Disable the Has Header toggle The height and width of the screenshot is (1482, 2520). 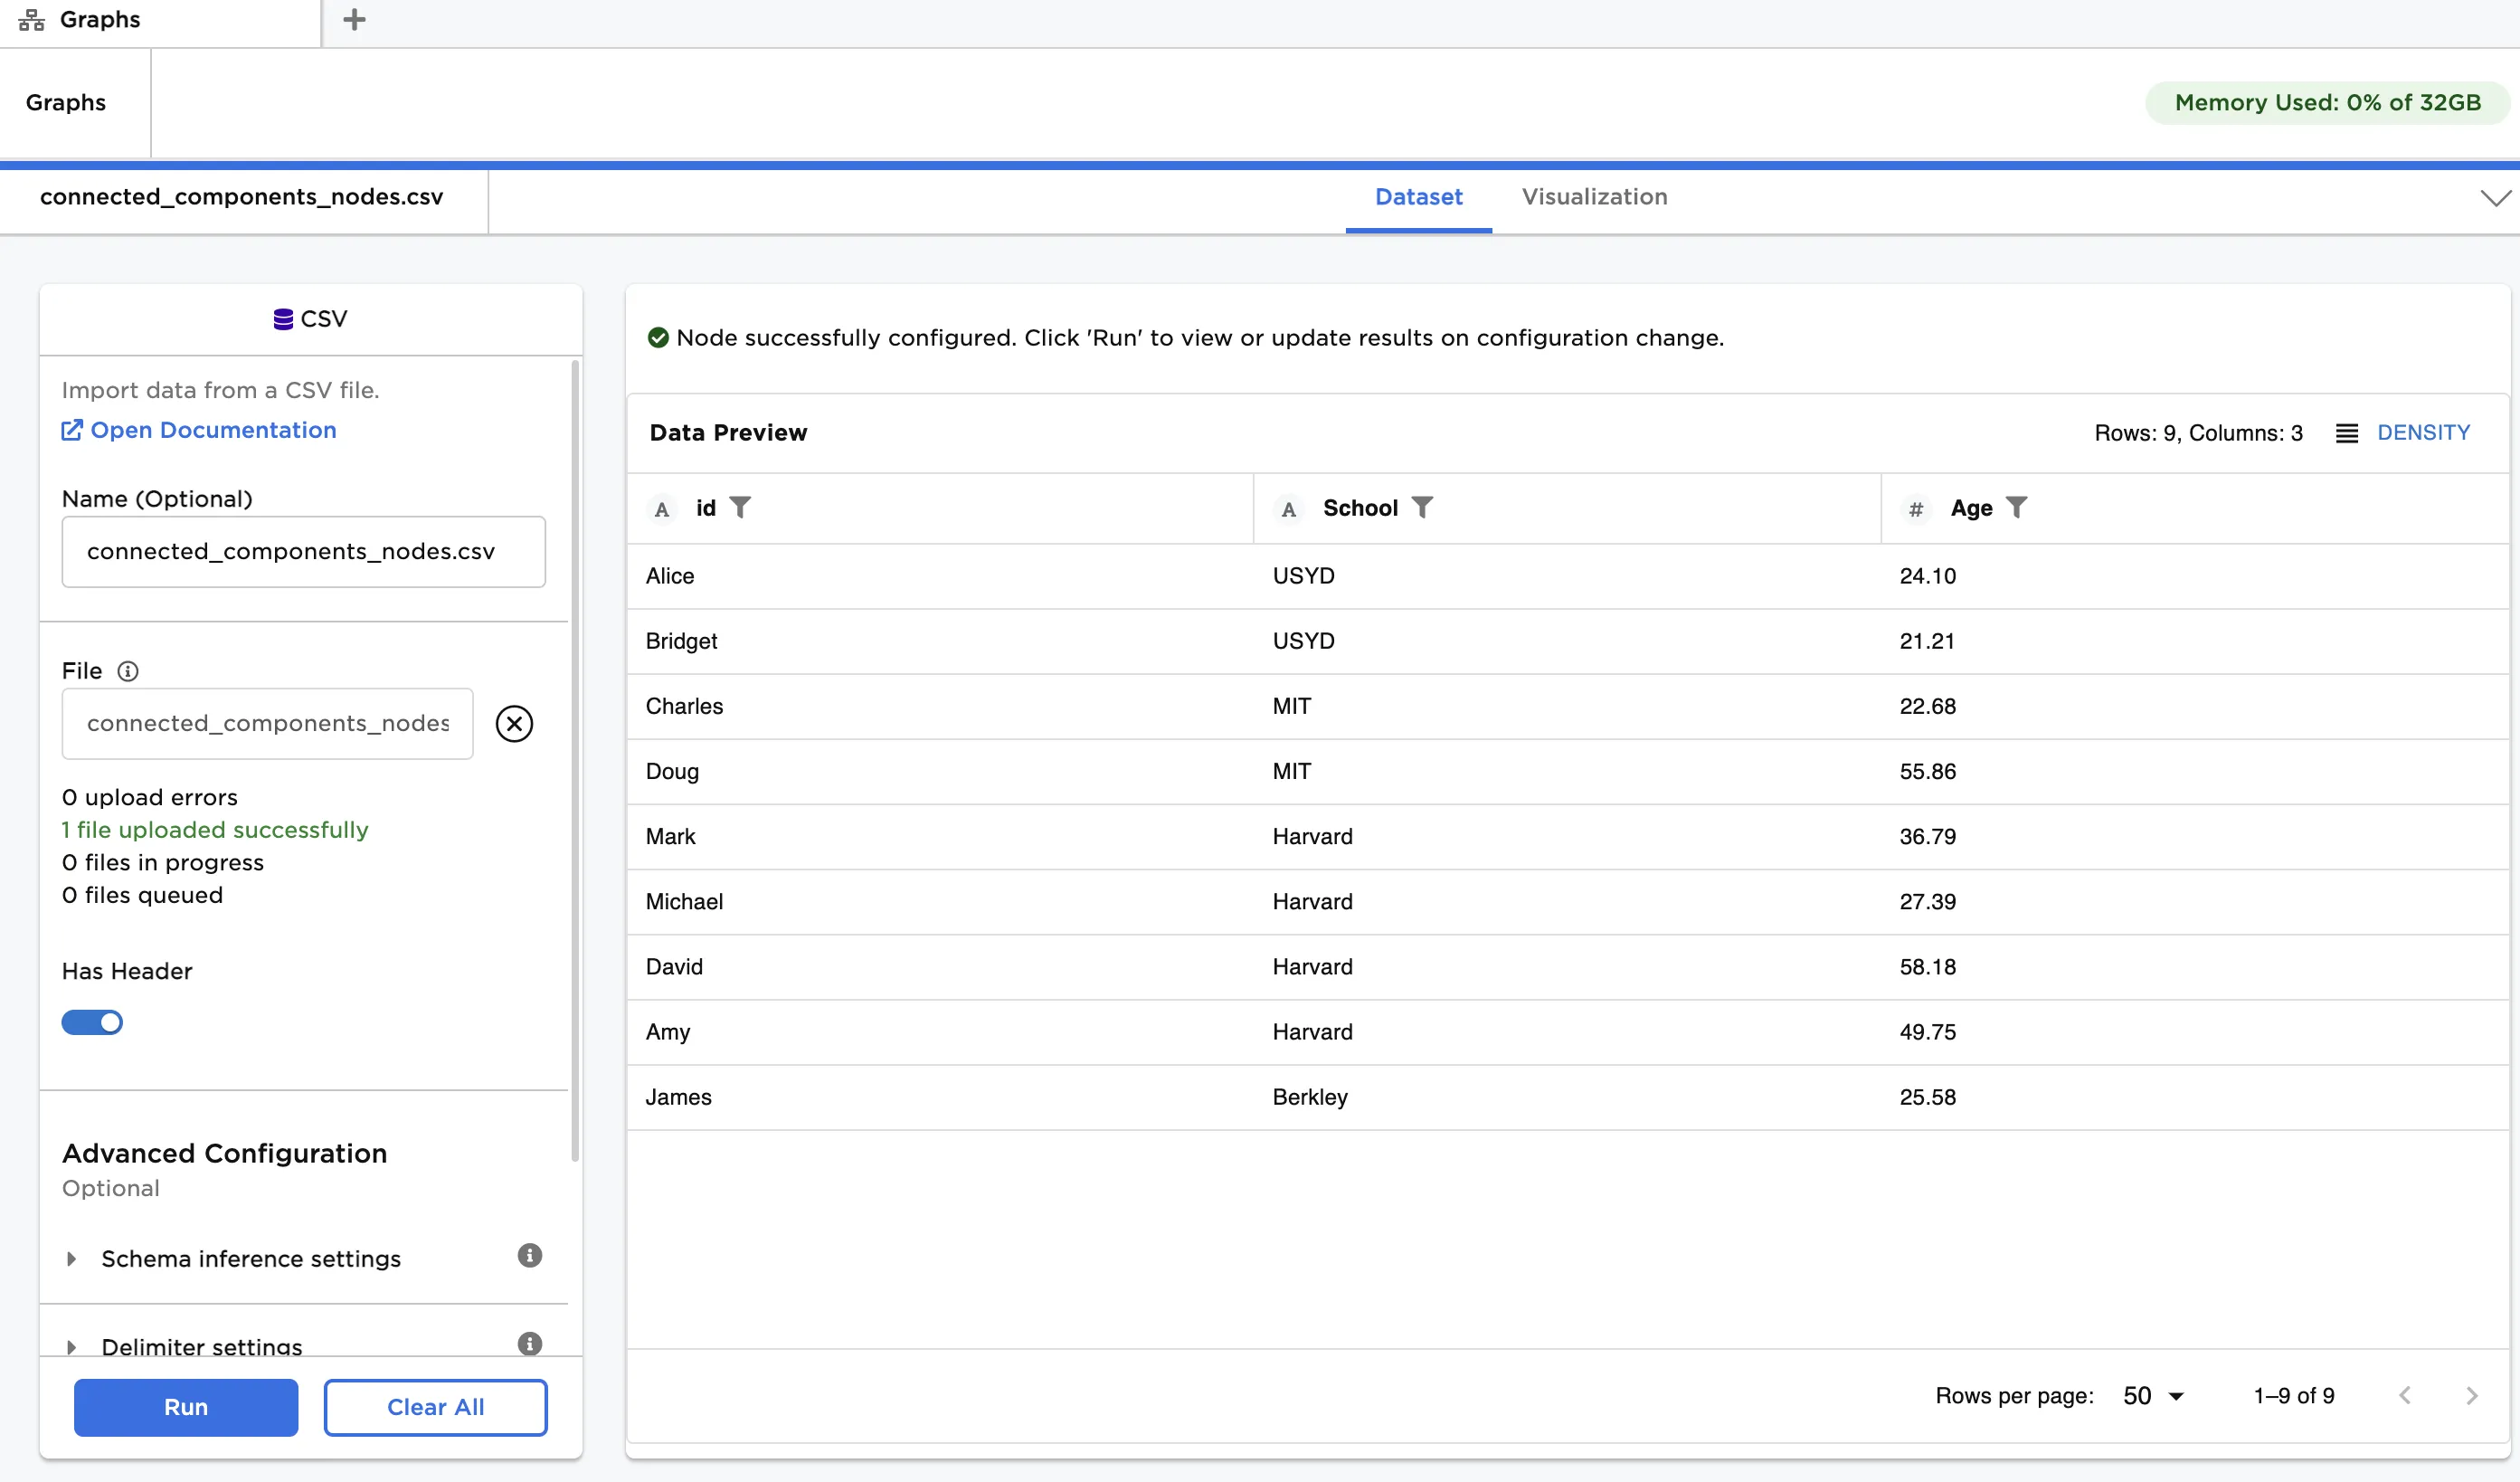(x=92, y=1022)
